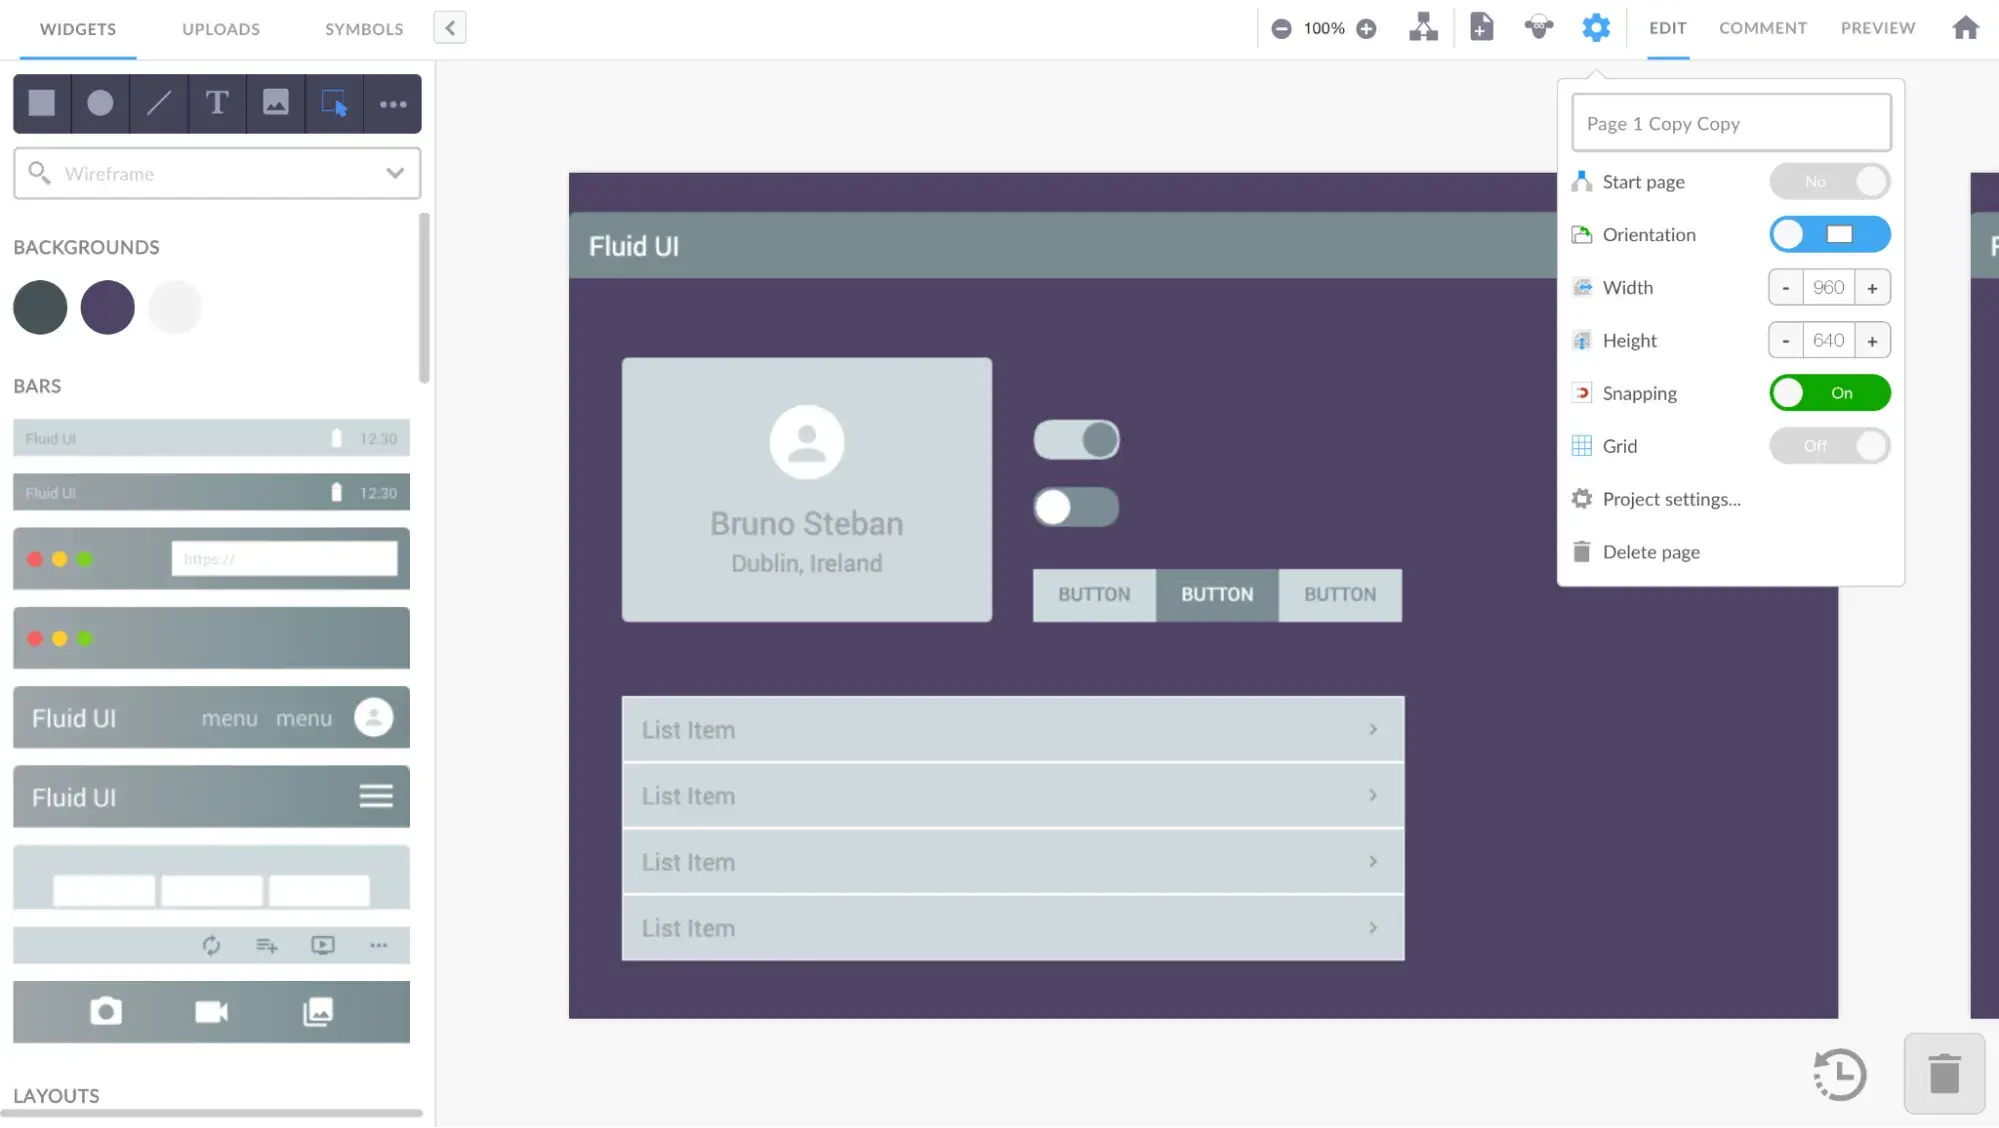Viewport: 1999px width, 1128px height.
Task: Collapse the widgets sidebar panel
Action: pos(449,27)
